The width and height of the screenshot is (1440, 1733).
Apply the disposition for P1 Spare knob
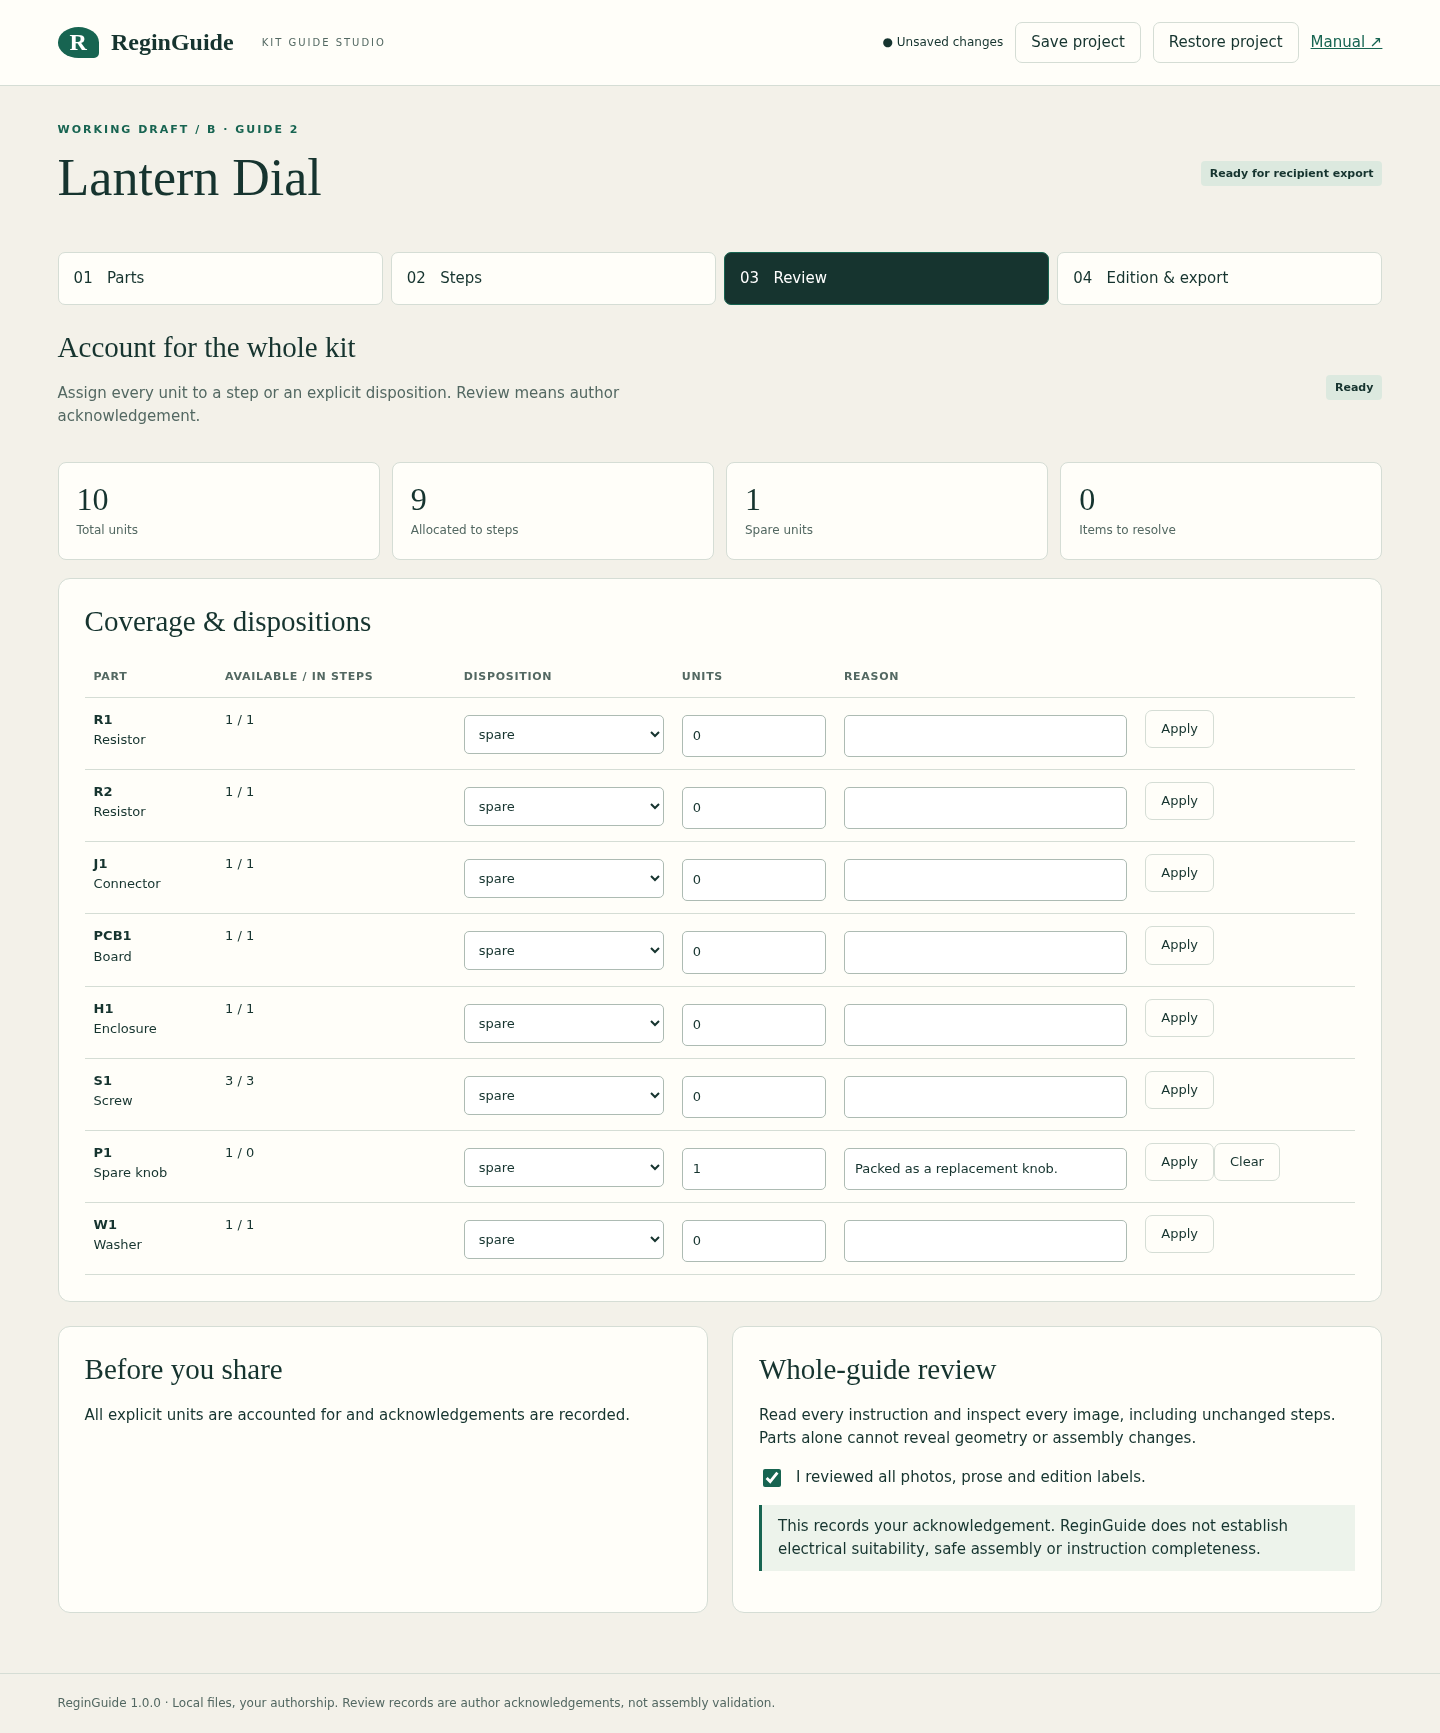(1179, 1162)
